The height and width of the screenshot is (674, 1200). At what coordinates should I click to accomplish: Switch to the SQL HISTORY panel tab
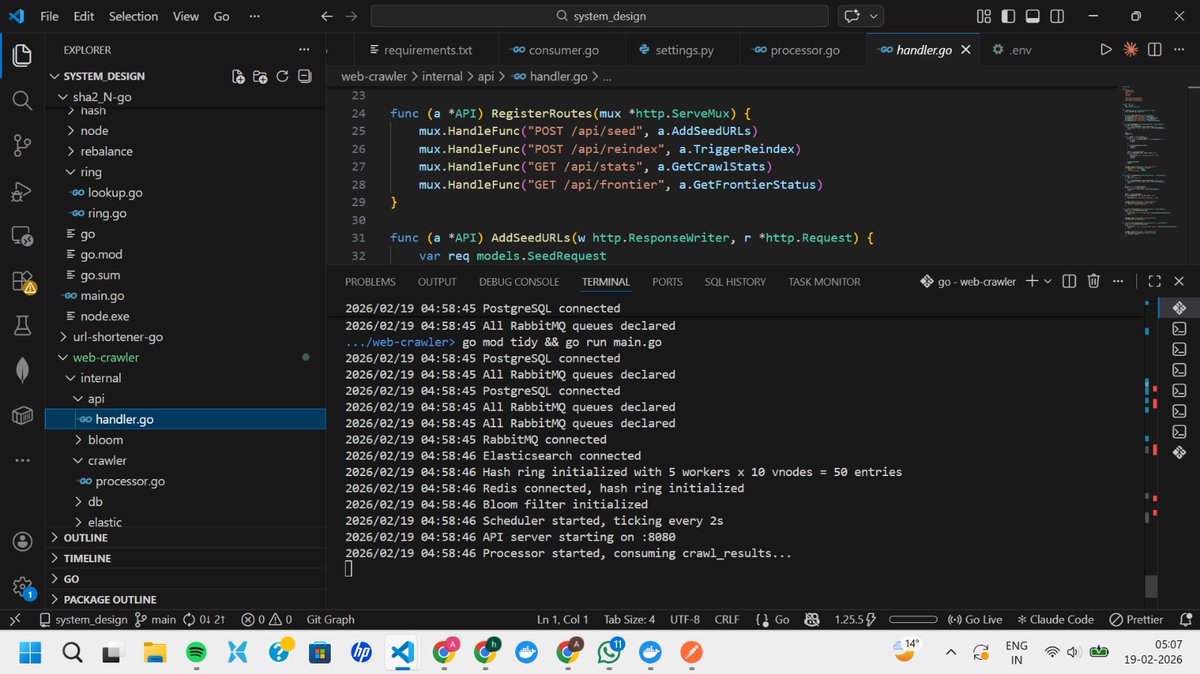click(x=735, y=282)
